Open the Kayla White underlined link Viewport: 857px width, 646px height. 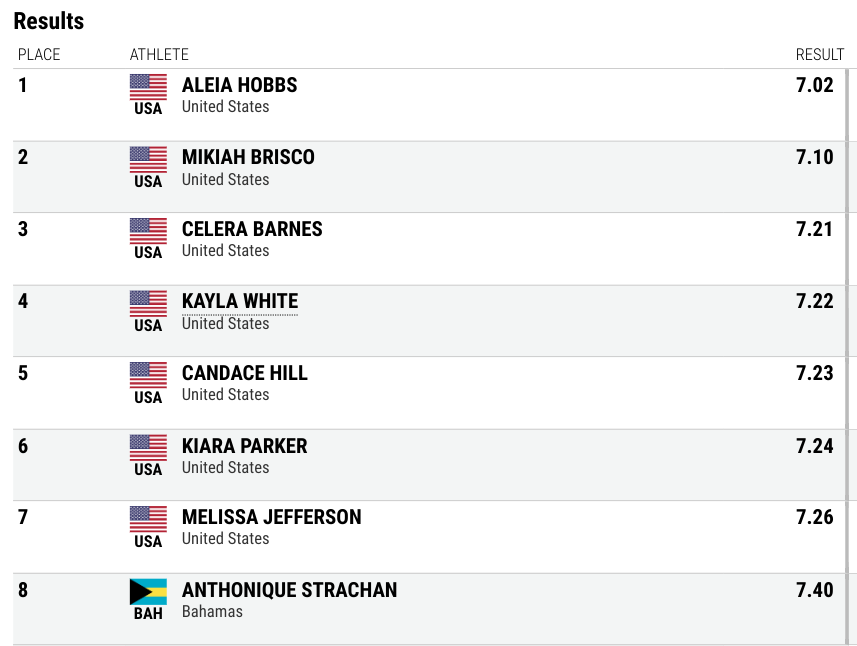tap(240, 301)
